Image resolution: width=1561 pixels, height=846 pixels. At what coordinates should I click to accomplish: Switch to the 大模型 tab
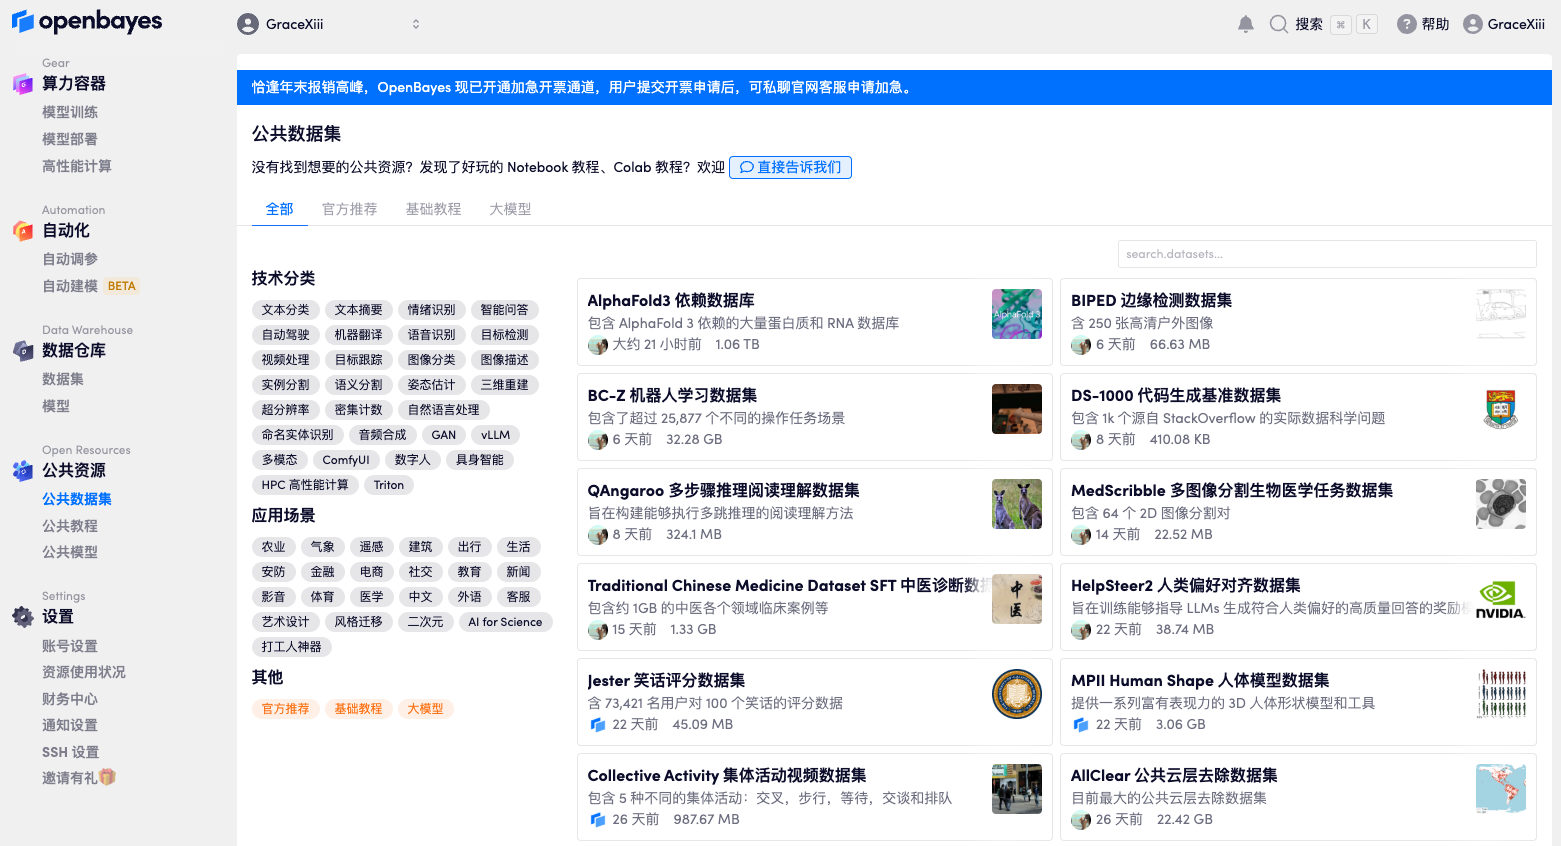(510, 209)
